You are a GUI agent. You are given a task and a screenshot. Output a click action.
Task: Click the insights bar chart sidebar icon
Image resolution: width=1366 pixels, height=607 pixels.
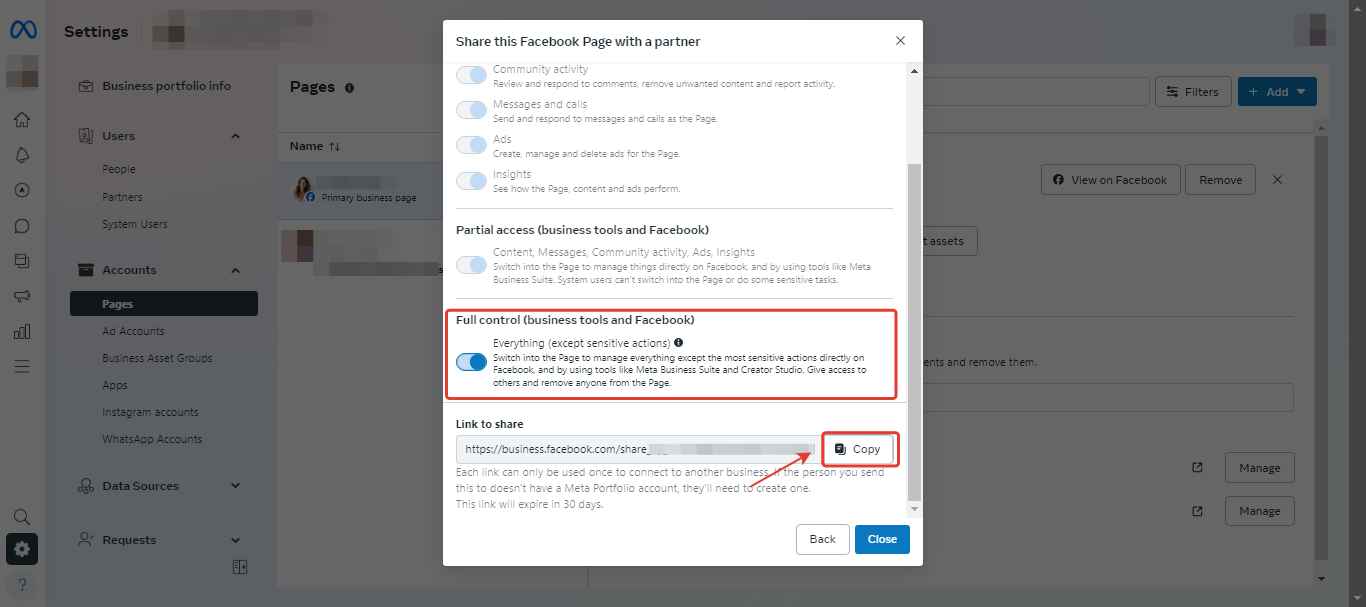[x=22, y=331]
